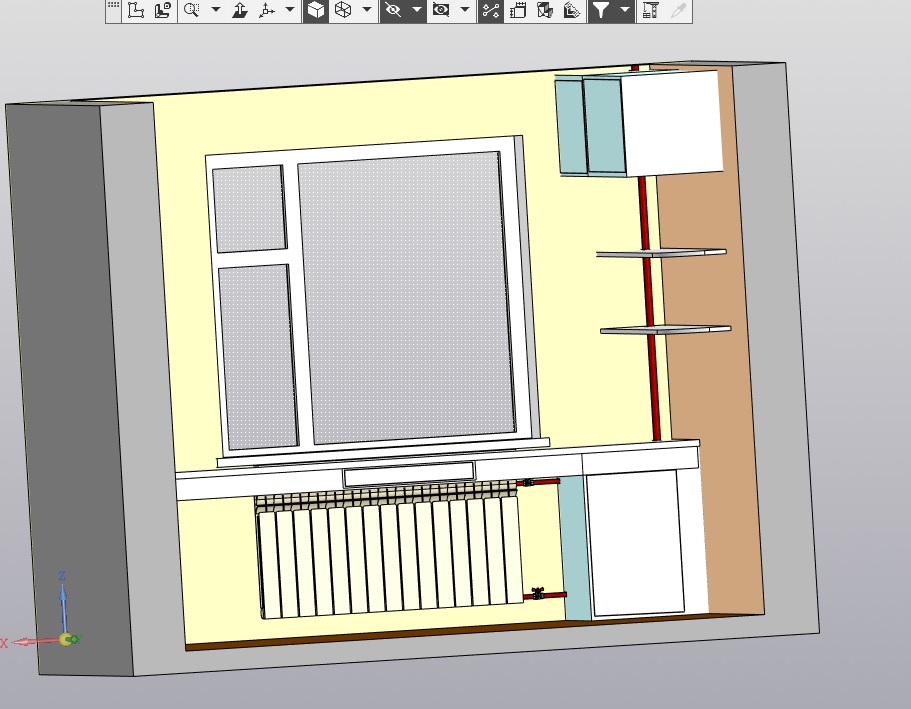Open the view orientation dropdown arrow
Image resolution: width=911 pixels, height=709 pixels.
pyautogui.click(x=290, y=10)
